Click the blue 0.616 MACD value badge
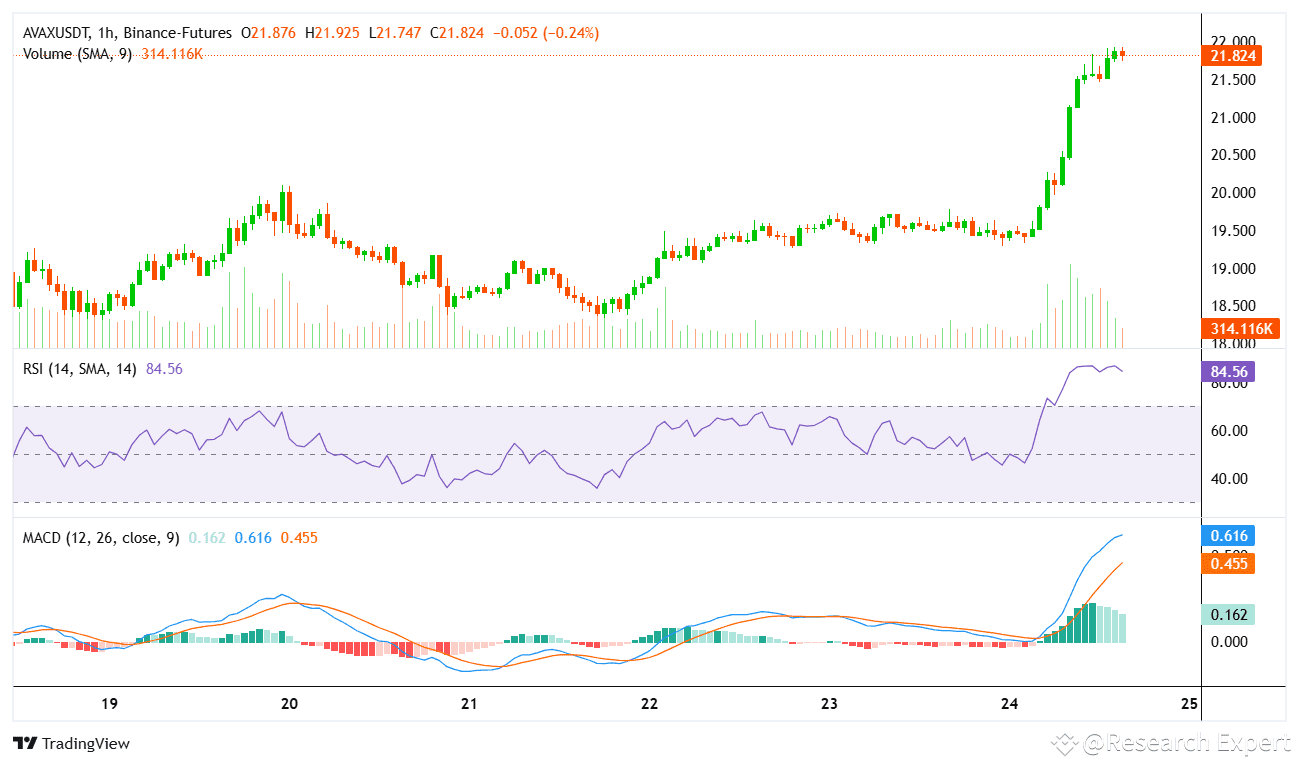 1230,536
